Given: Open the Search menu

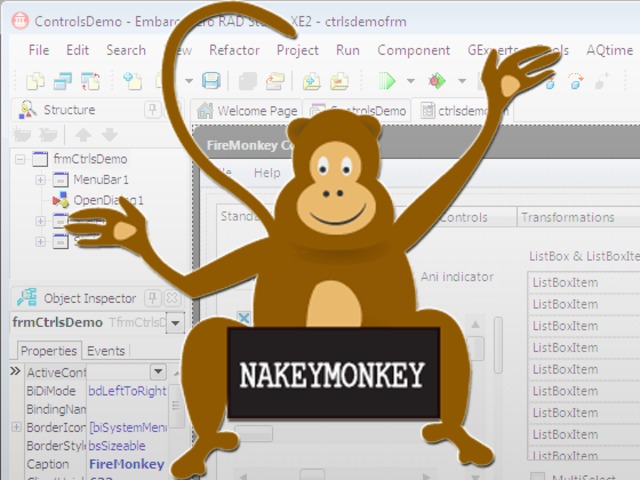Looking at the screenshot, I should pos(126,50).
